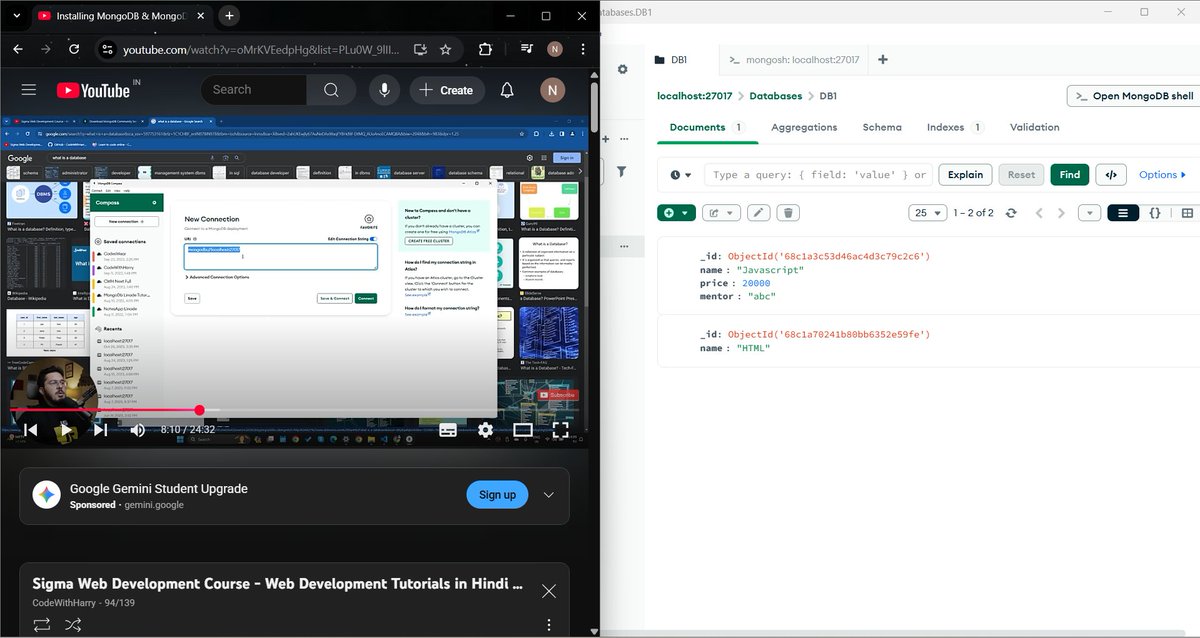
Task: Open Chrome extensions puzzle icon
Action: (x=485, y=49)
